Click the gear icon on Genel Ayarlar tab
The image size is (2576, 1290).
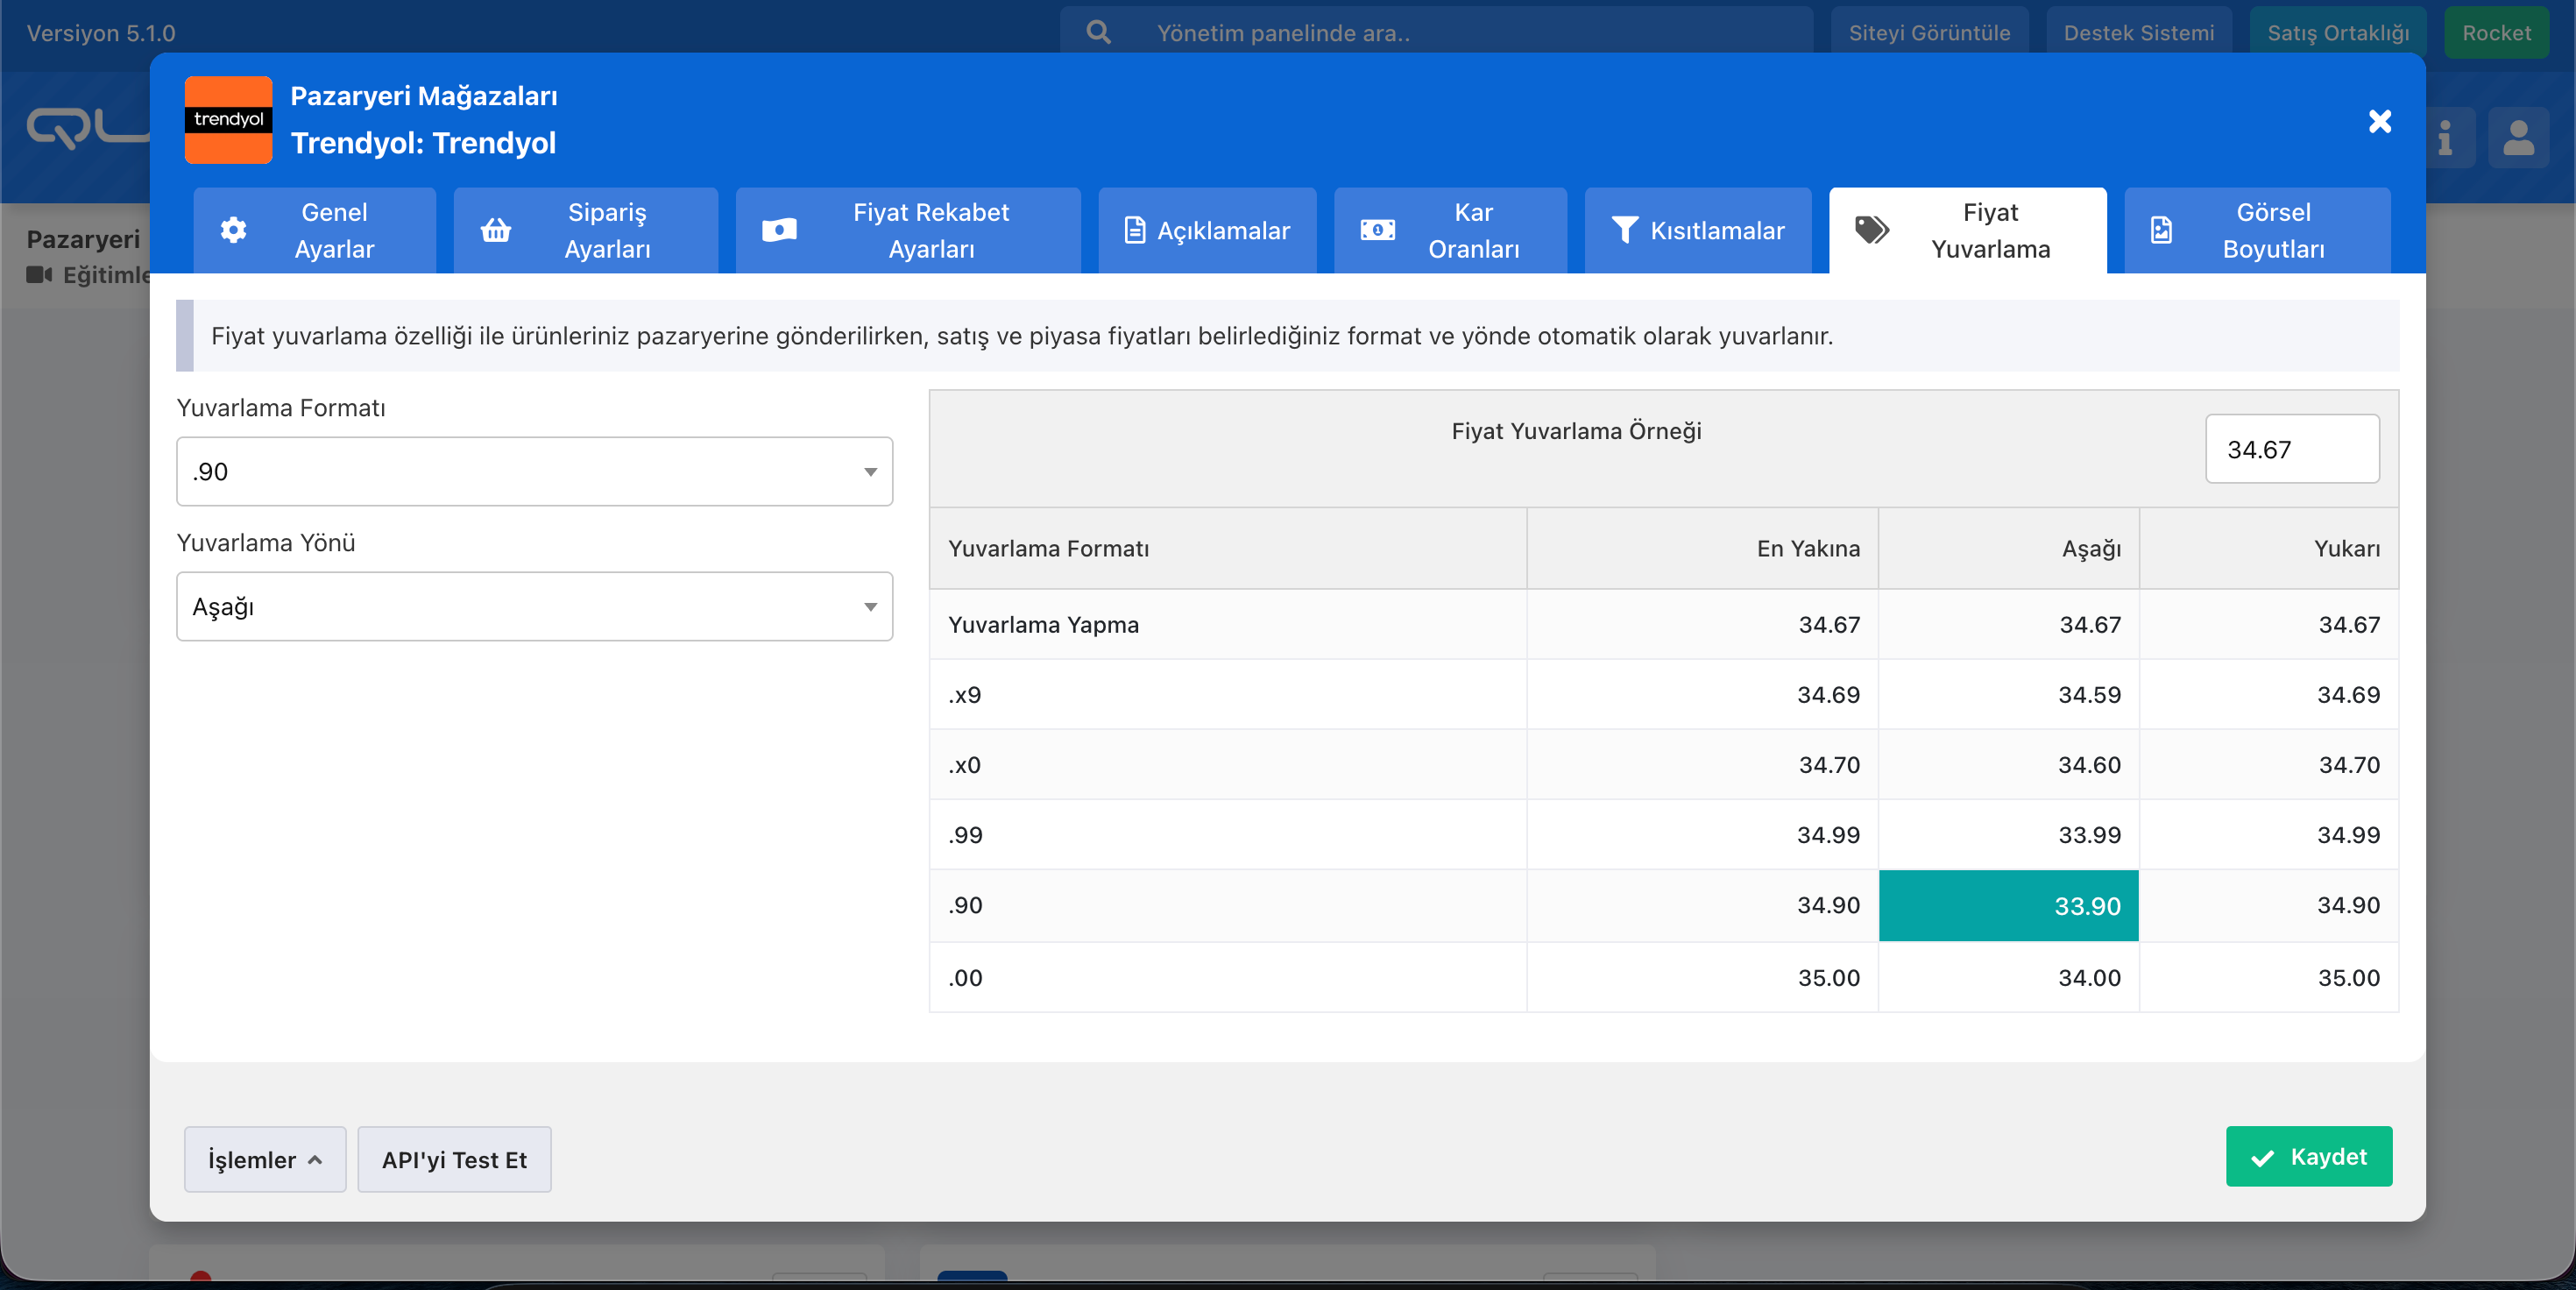pyautogui.click(x=233, y=230)
